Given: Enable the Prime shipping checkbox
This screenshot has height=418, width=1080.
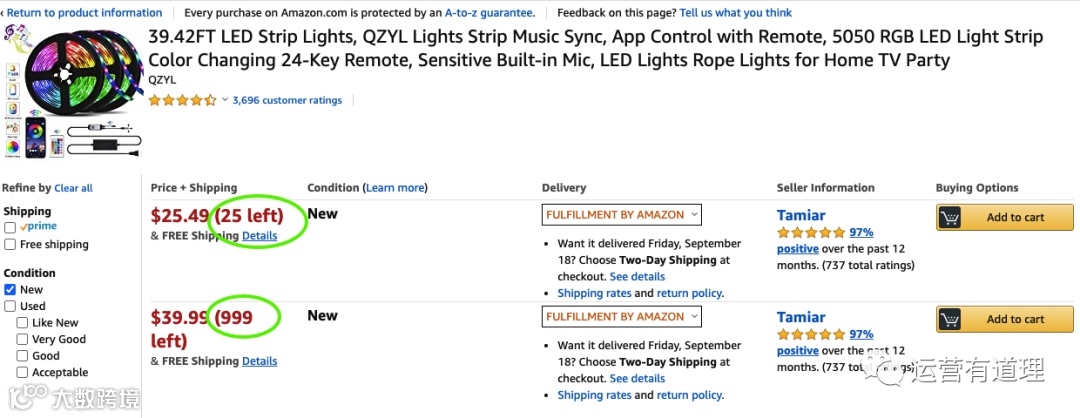Looking at the screenshot, I should point(10,228).
